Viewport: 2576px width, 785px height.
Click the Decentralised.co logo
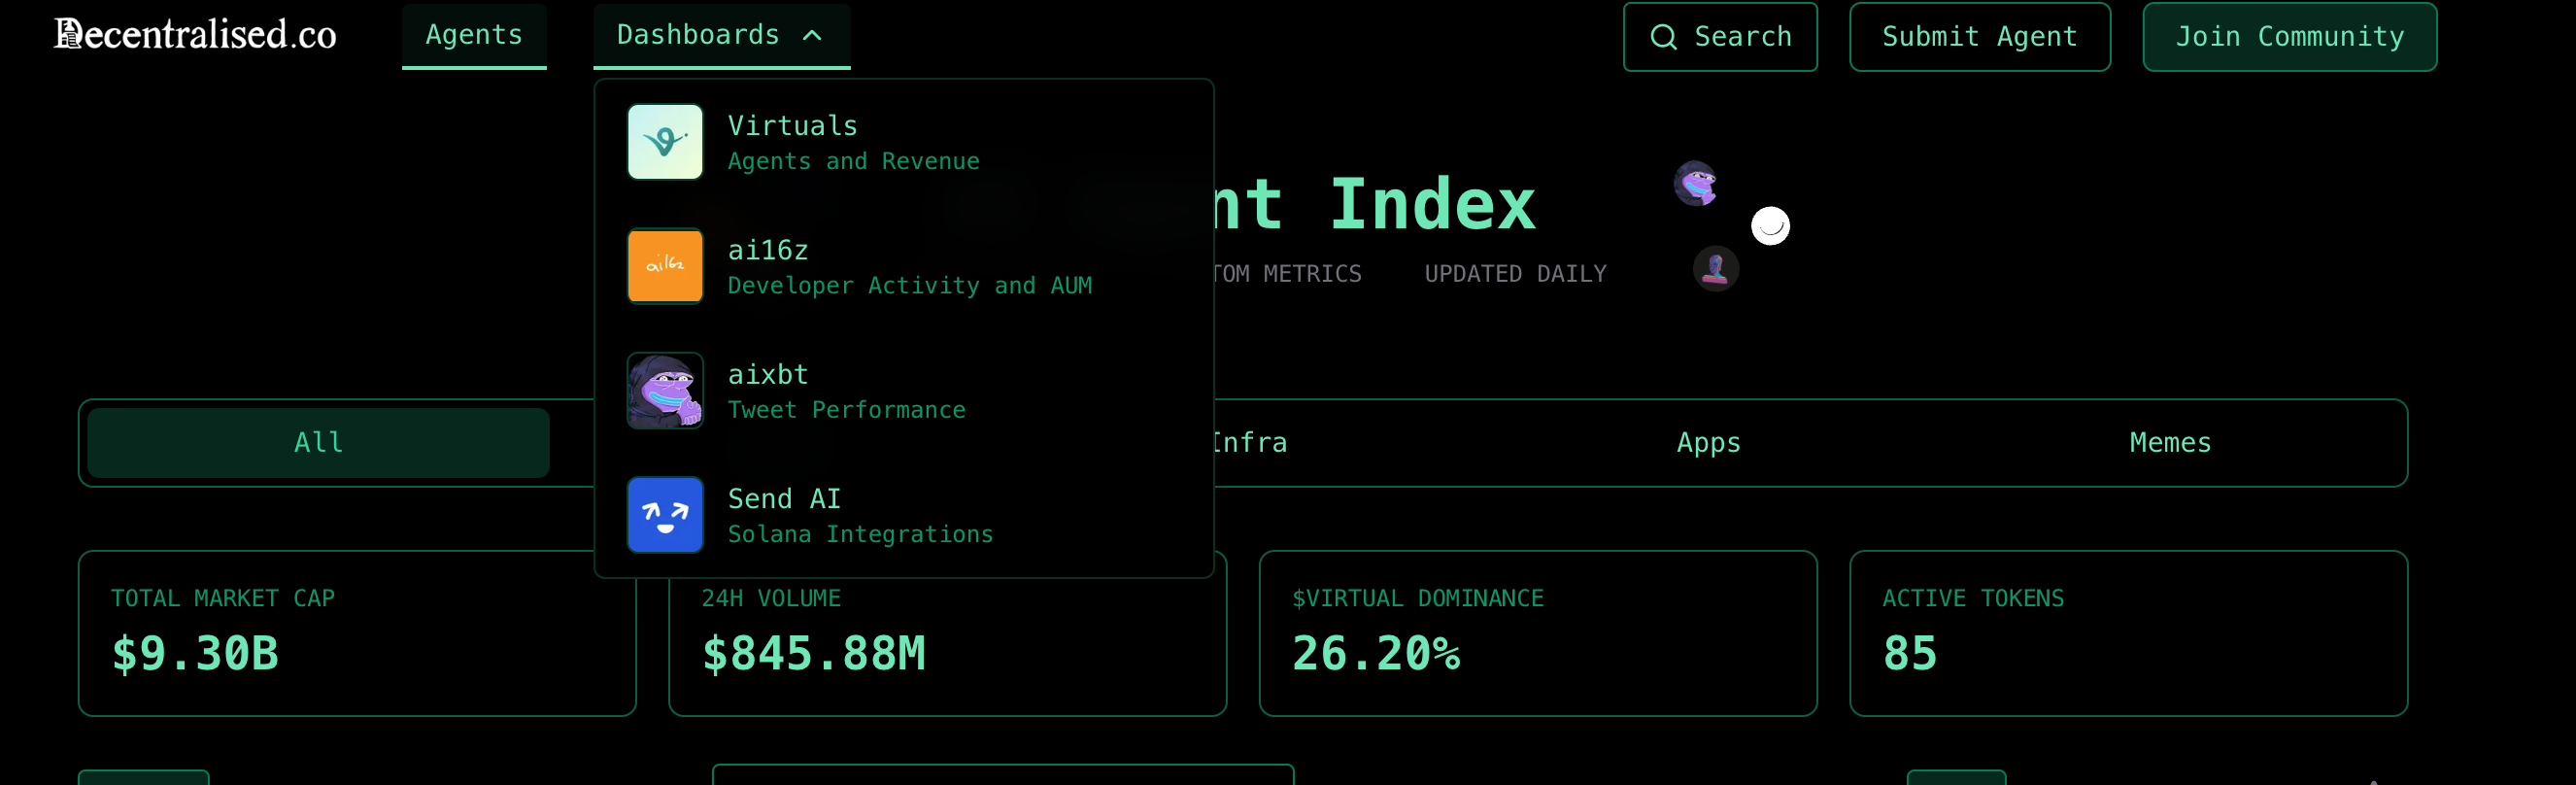pos(195,35)
